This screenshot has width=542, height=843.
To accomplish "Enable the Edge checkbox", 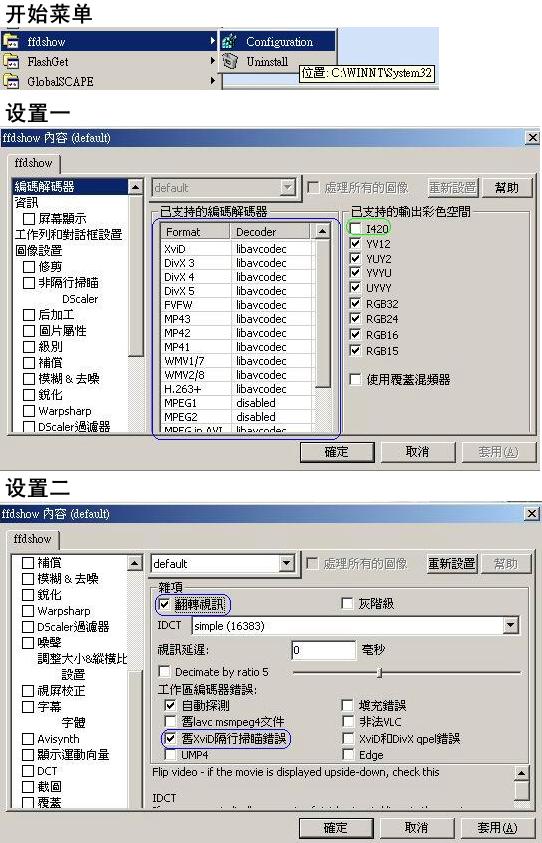I will (347, 754).
